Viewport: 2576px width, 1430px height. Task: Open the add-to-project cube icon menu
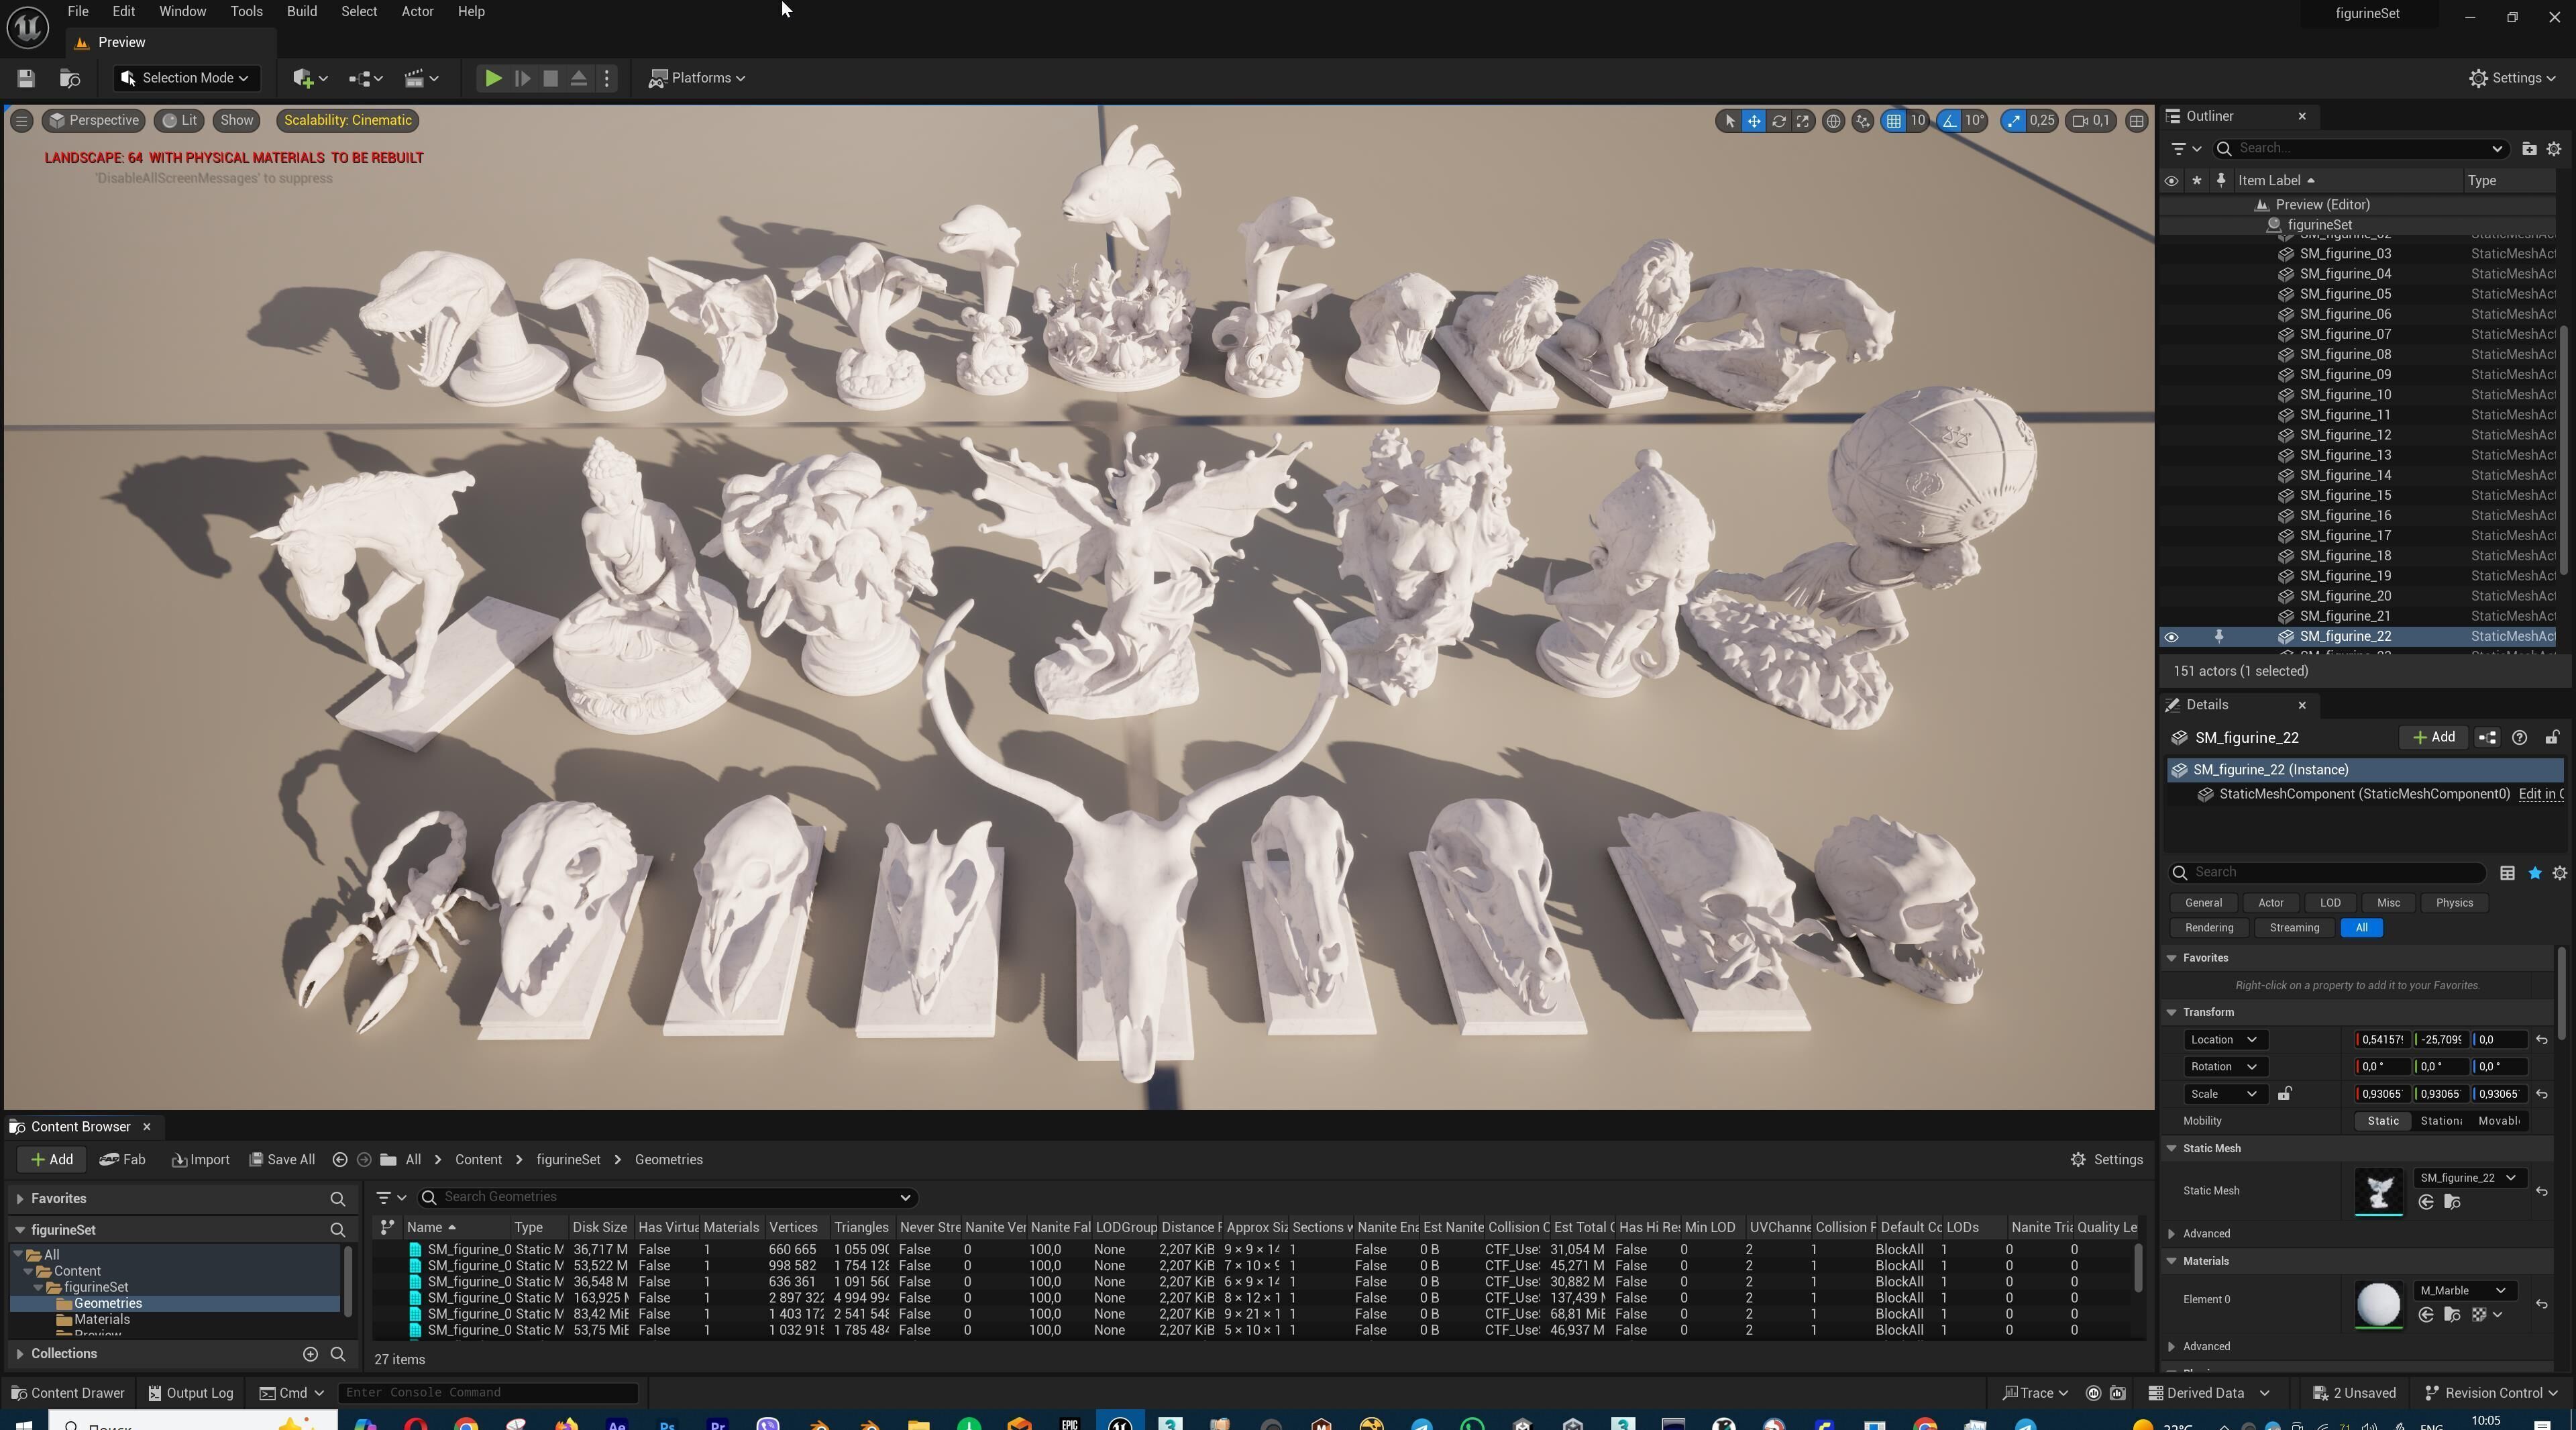tap(310, 78)
